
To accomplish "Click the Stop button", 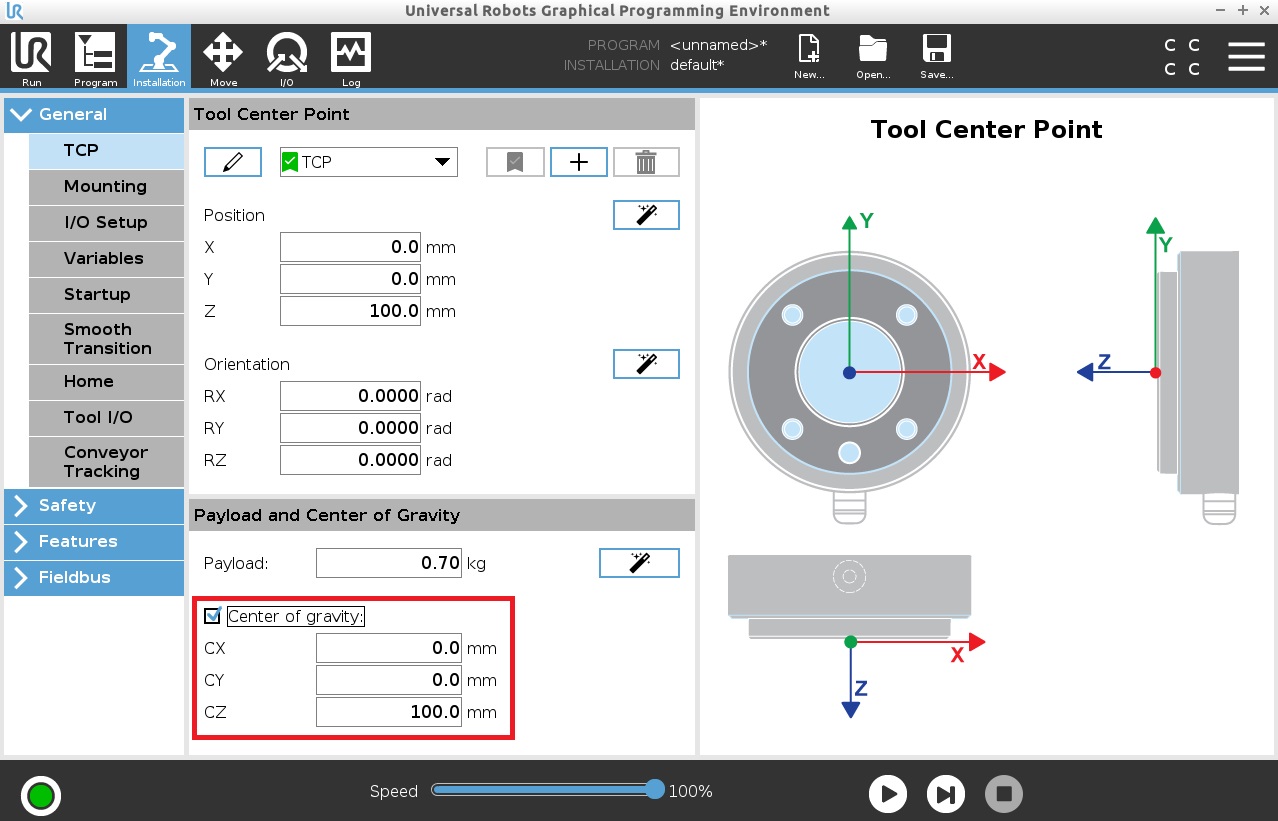I will (x=1004, y=794).
